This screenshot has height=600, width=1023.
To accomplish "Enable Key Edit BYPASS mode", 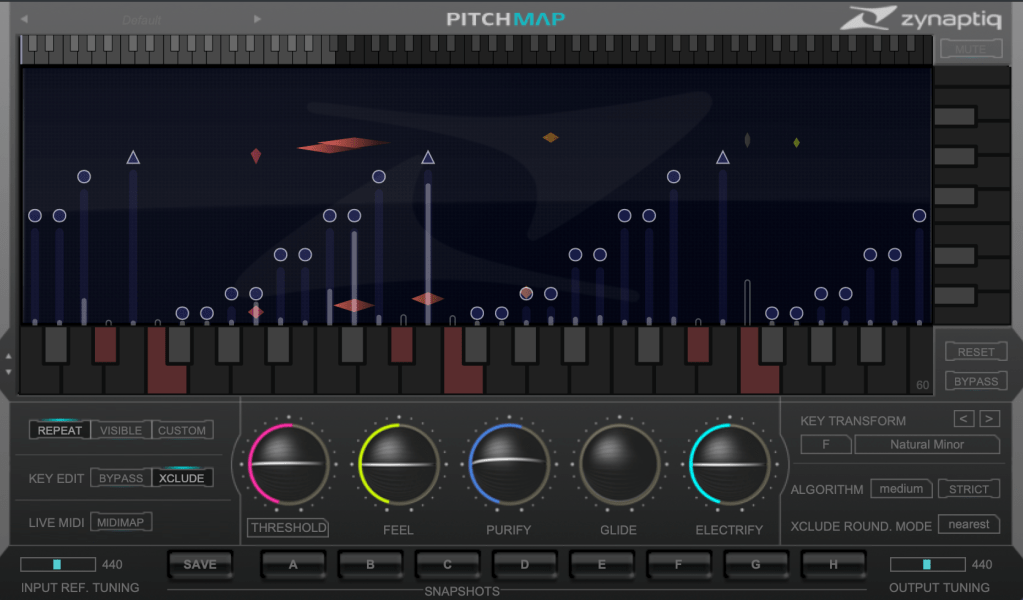I will (121, 478).
